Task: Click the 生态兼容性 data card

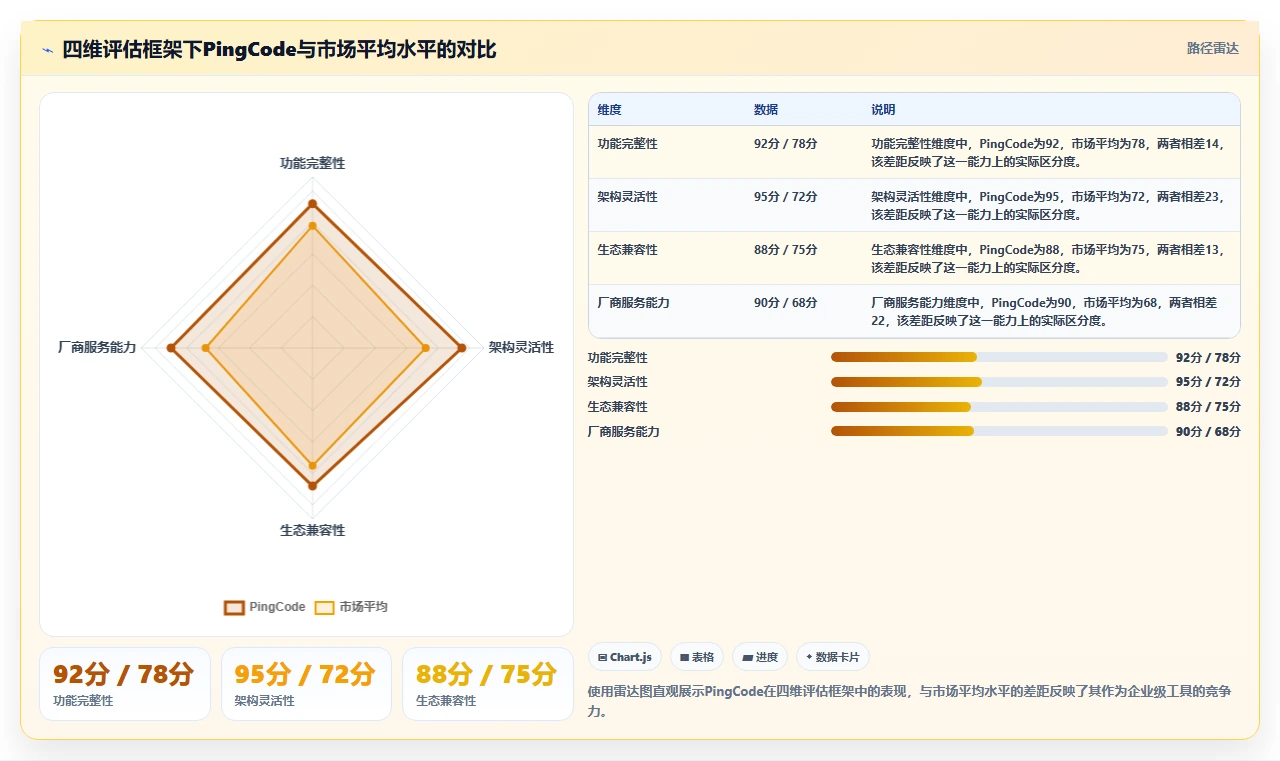Action: (487, 684)
